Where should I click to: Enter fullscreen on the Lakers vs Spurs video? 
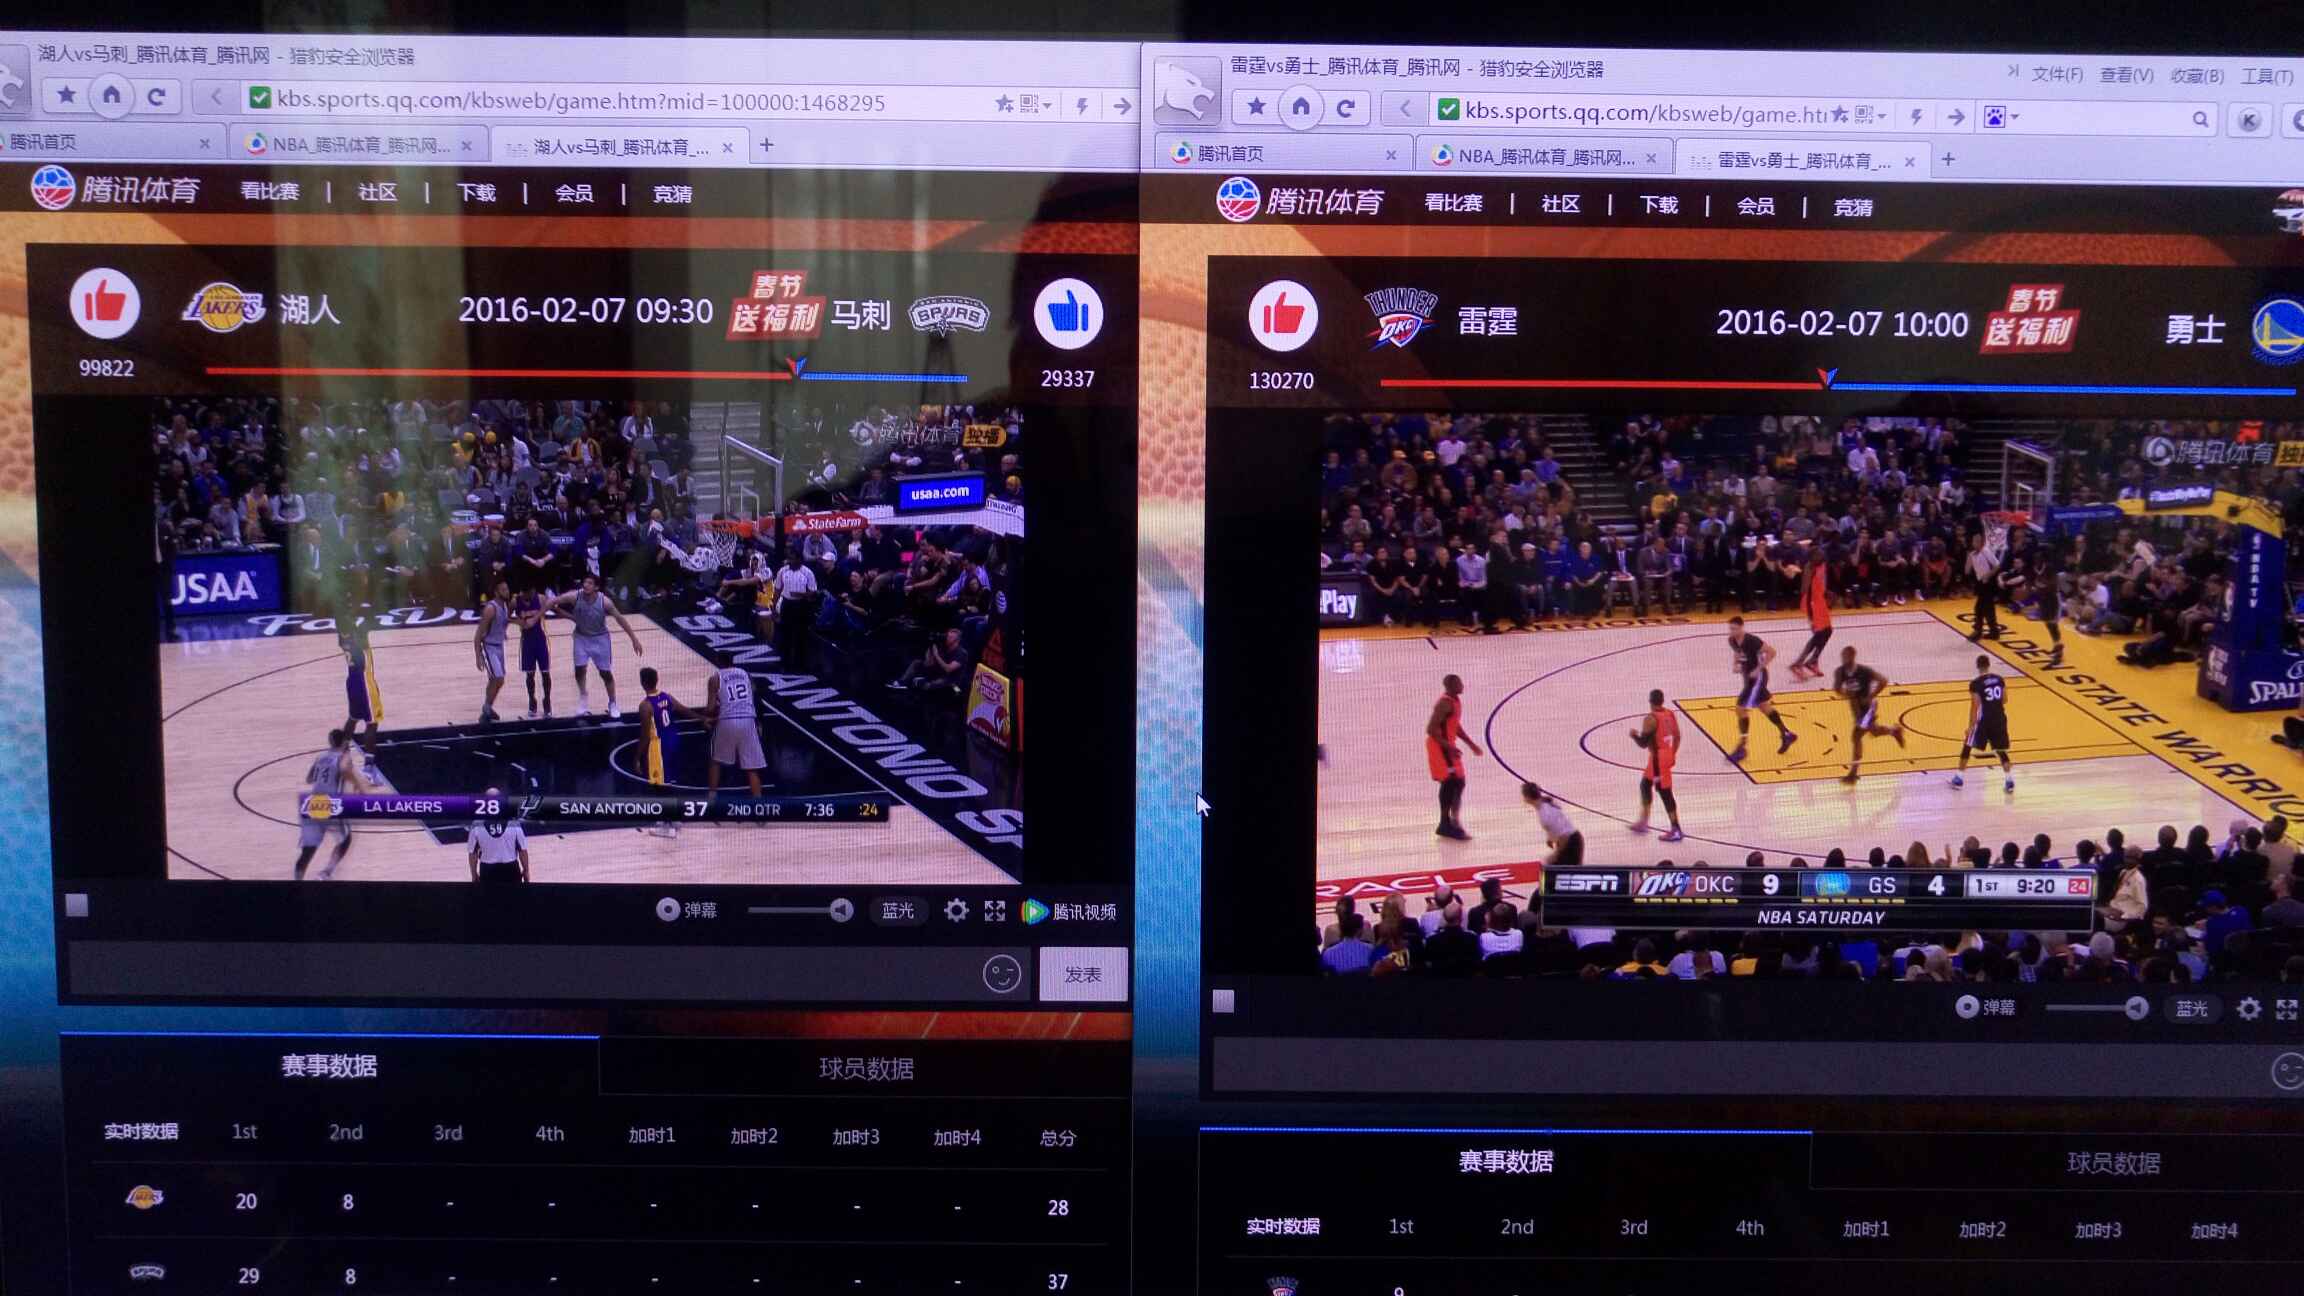tap(994, 910)
